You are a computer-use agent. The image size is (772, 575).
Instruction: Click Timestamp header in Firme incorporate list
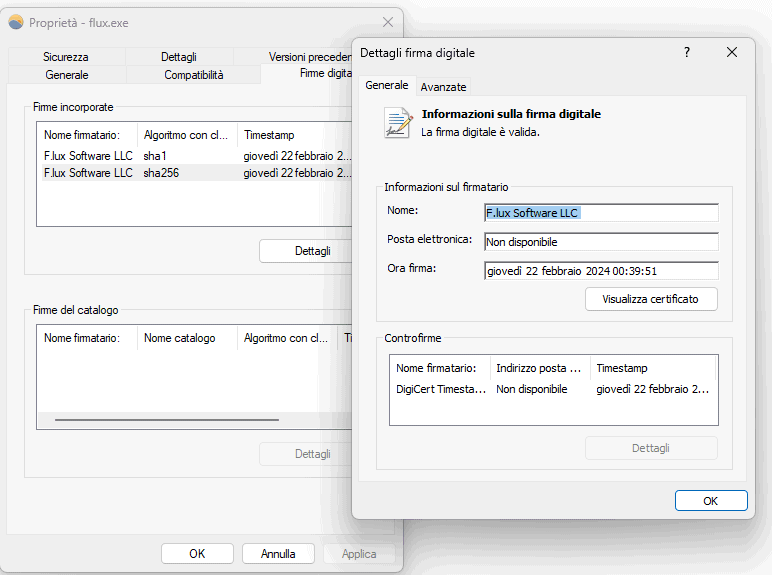click(x=295, y=135)
